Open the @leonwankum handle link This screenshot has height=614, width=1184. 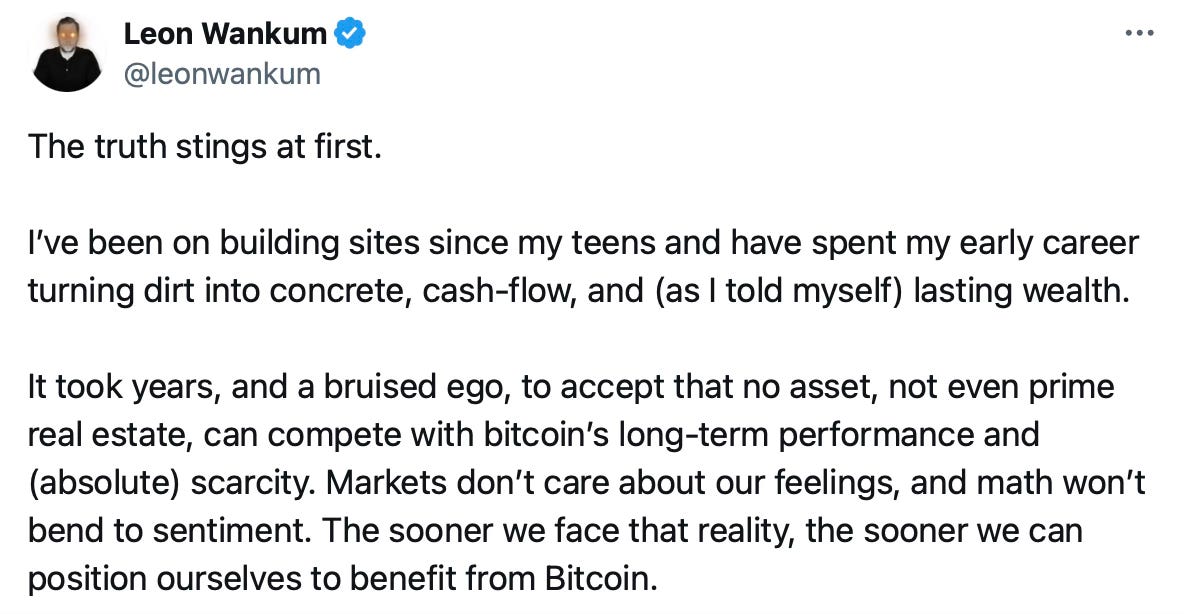pyautogui.click(x=221, y=74)
